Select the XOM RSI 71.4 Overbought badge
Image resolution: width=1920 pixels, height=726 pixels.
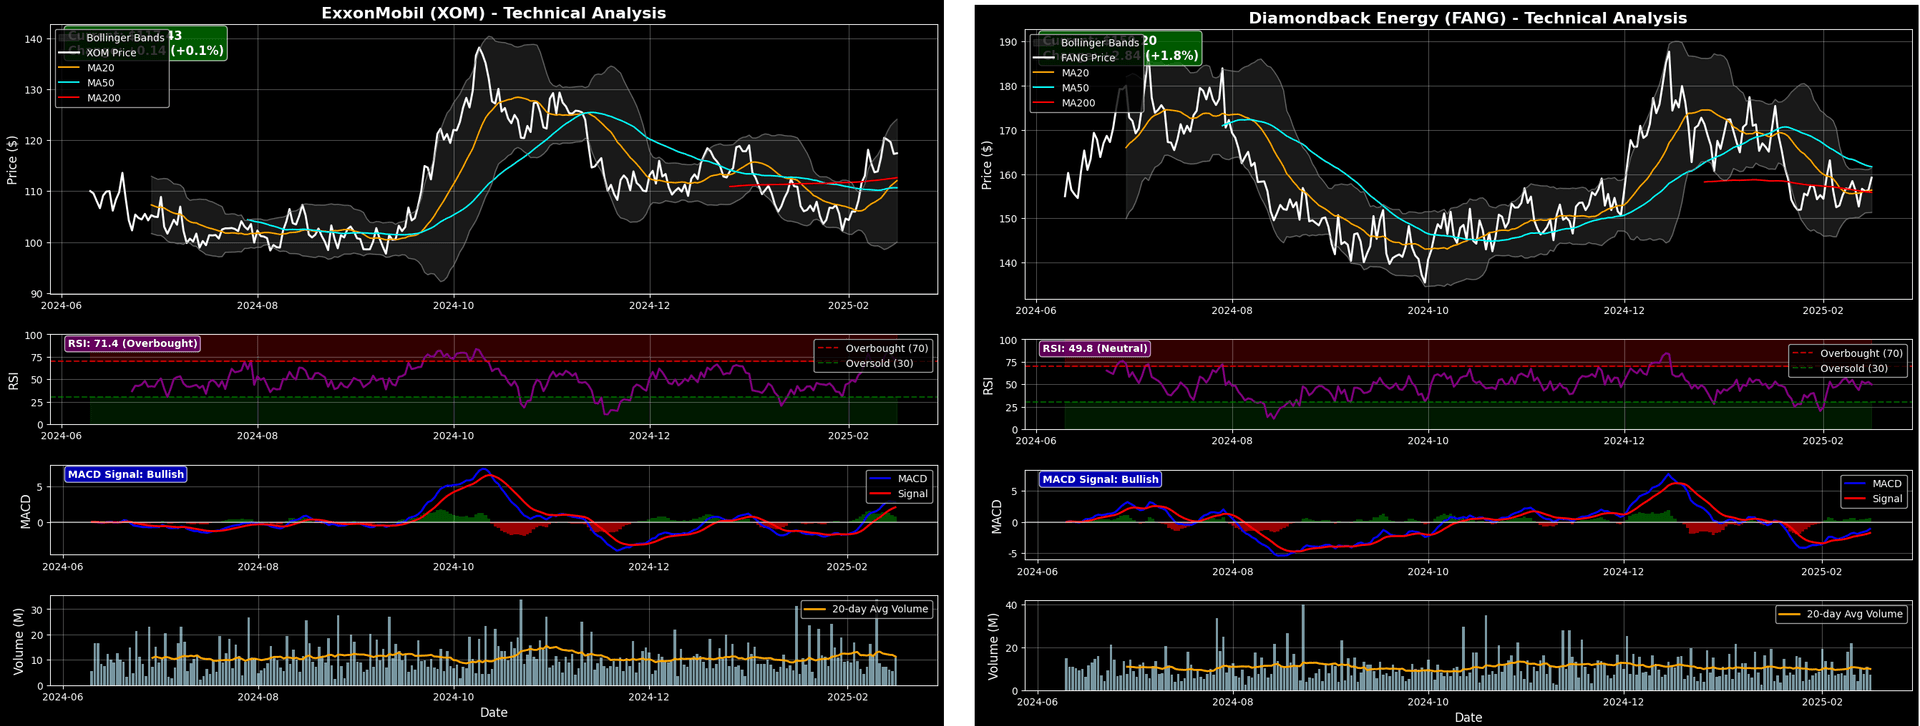(x=132, y=344)
